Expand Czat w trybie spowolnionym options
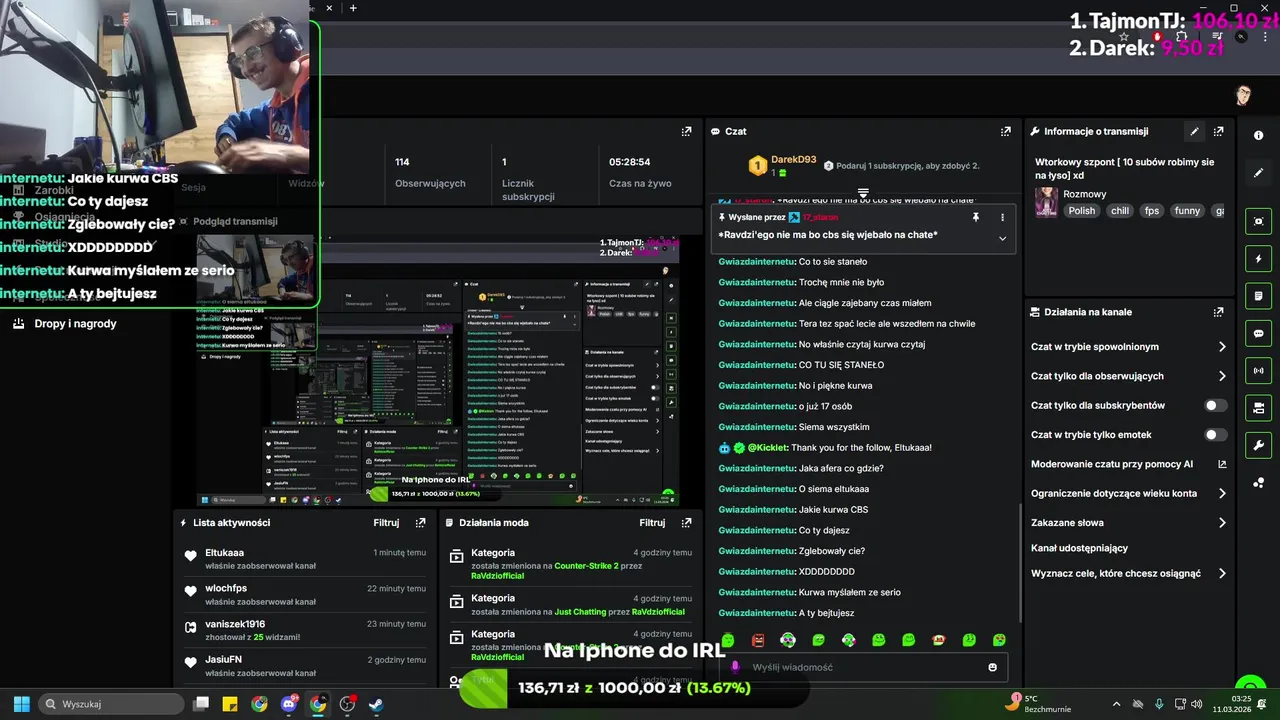The height and width of the screenshot is (720, 1280). click(x=1222, y=347)
